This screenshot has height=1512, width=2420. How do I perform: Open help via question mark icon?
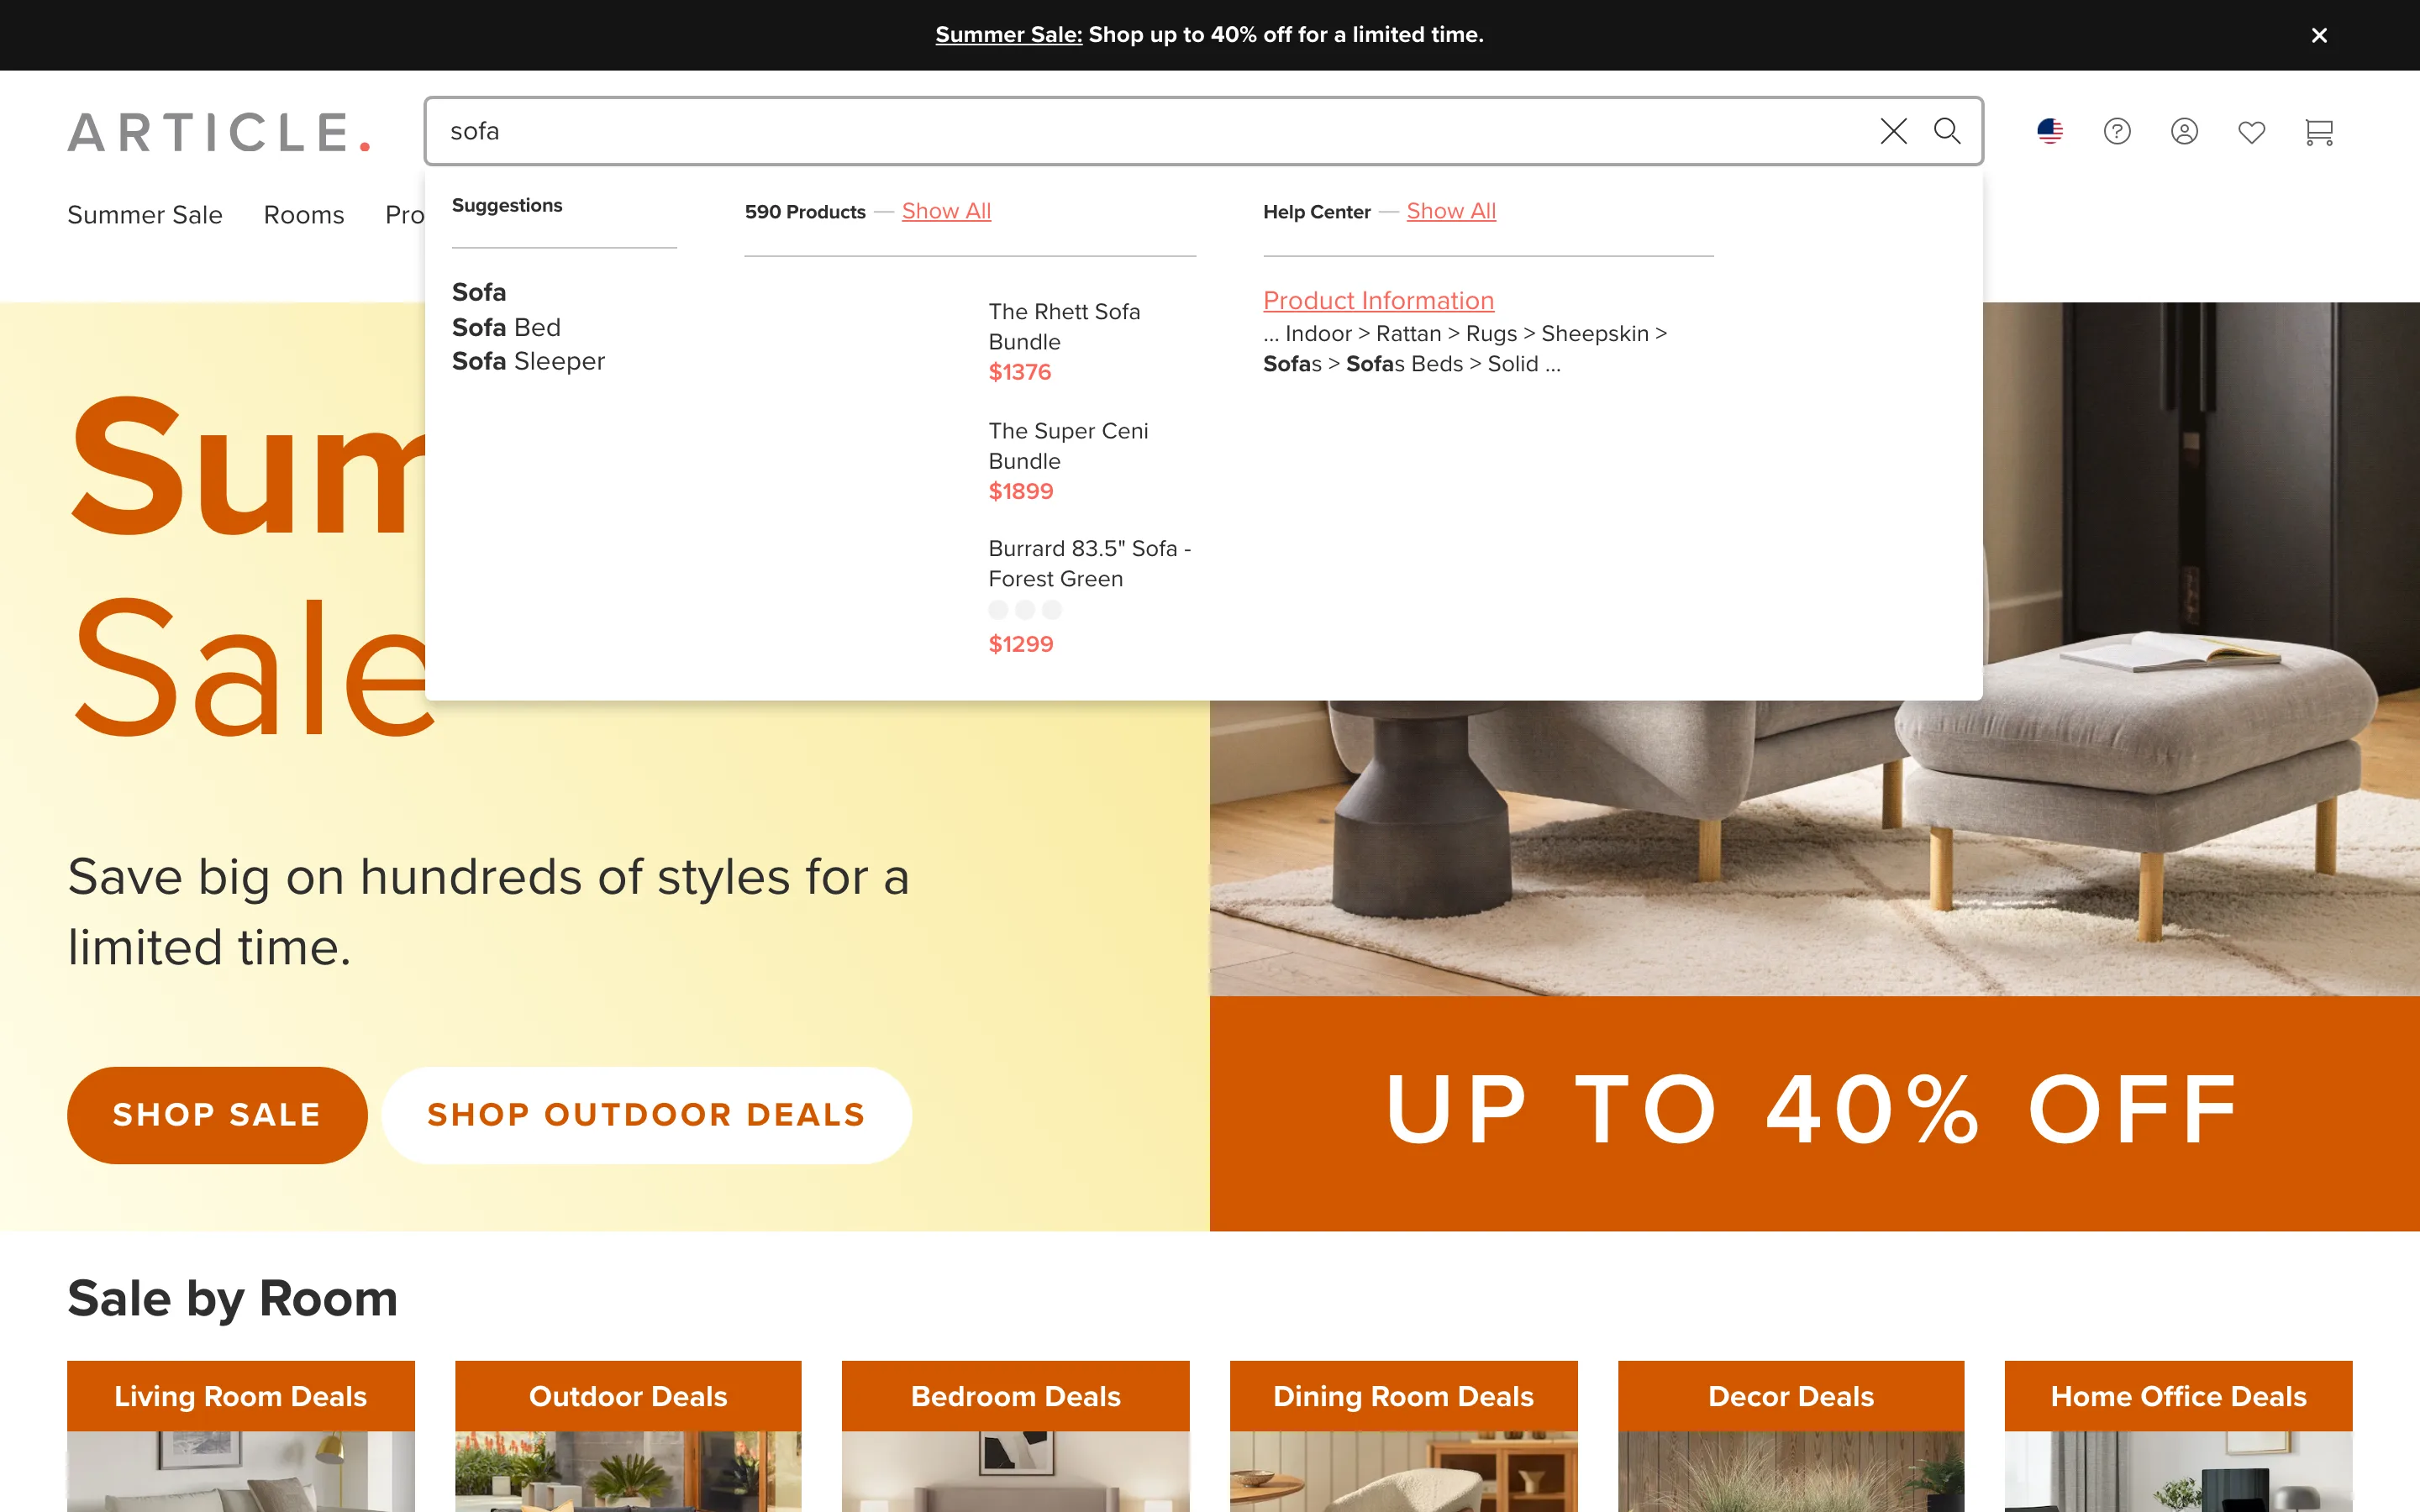(2117, 131)
